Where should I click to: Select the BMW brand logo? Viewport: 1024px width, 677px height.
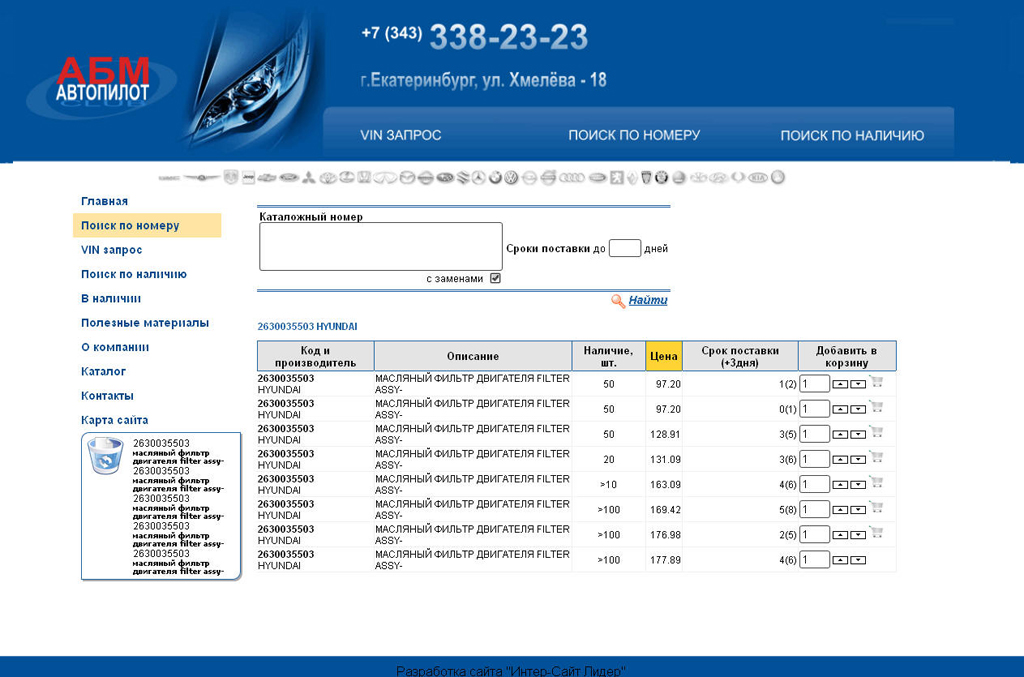[495, 178]
